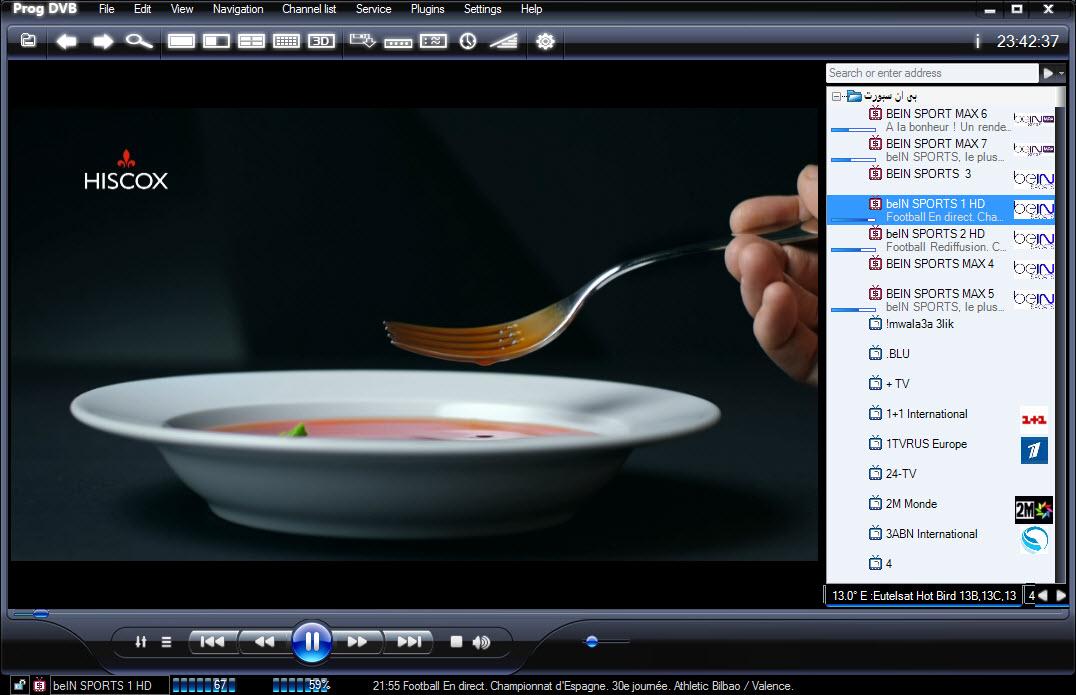
Task: Select channel BEIN SPORTS MAX 5
Action: 940,300
